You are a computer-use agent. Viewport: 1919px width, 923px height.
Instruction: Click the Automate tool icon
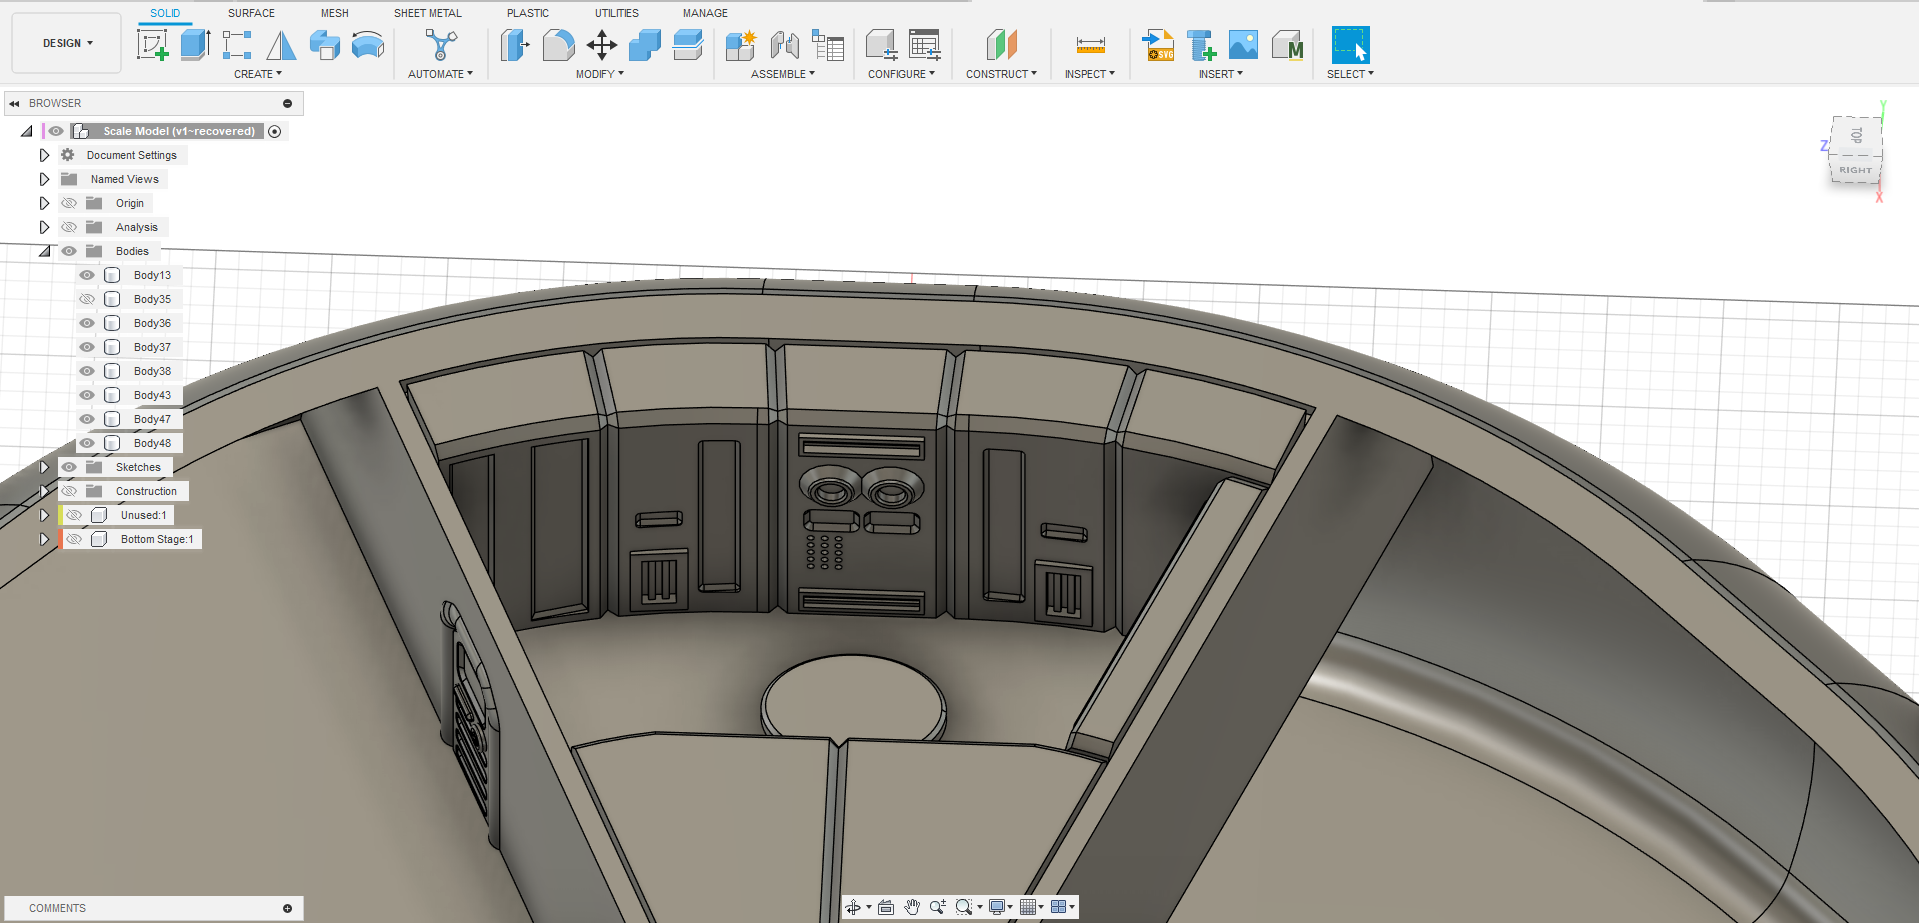tap(441, 45)
